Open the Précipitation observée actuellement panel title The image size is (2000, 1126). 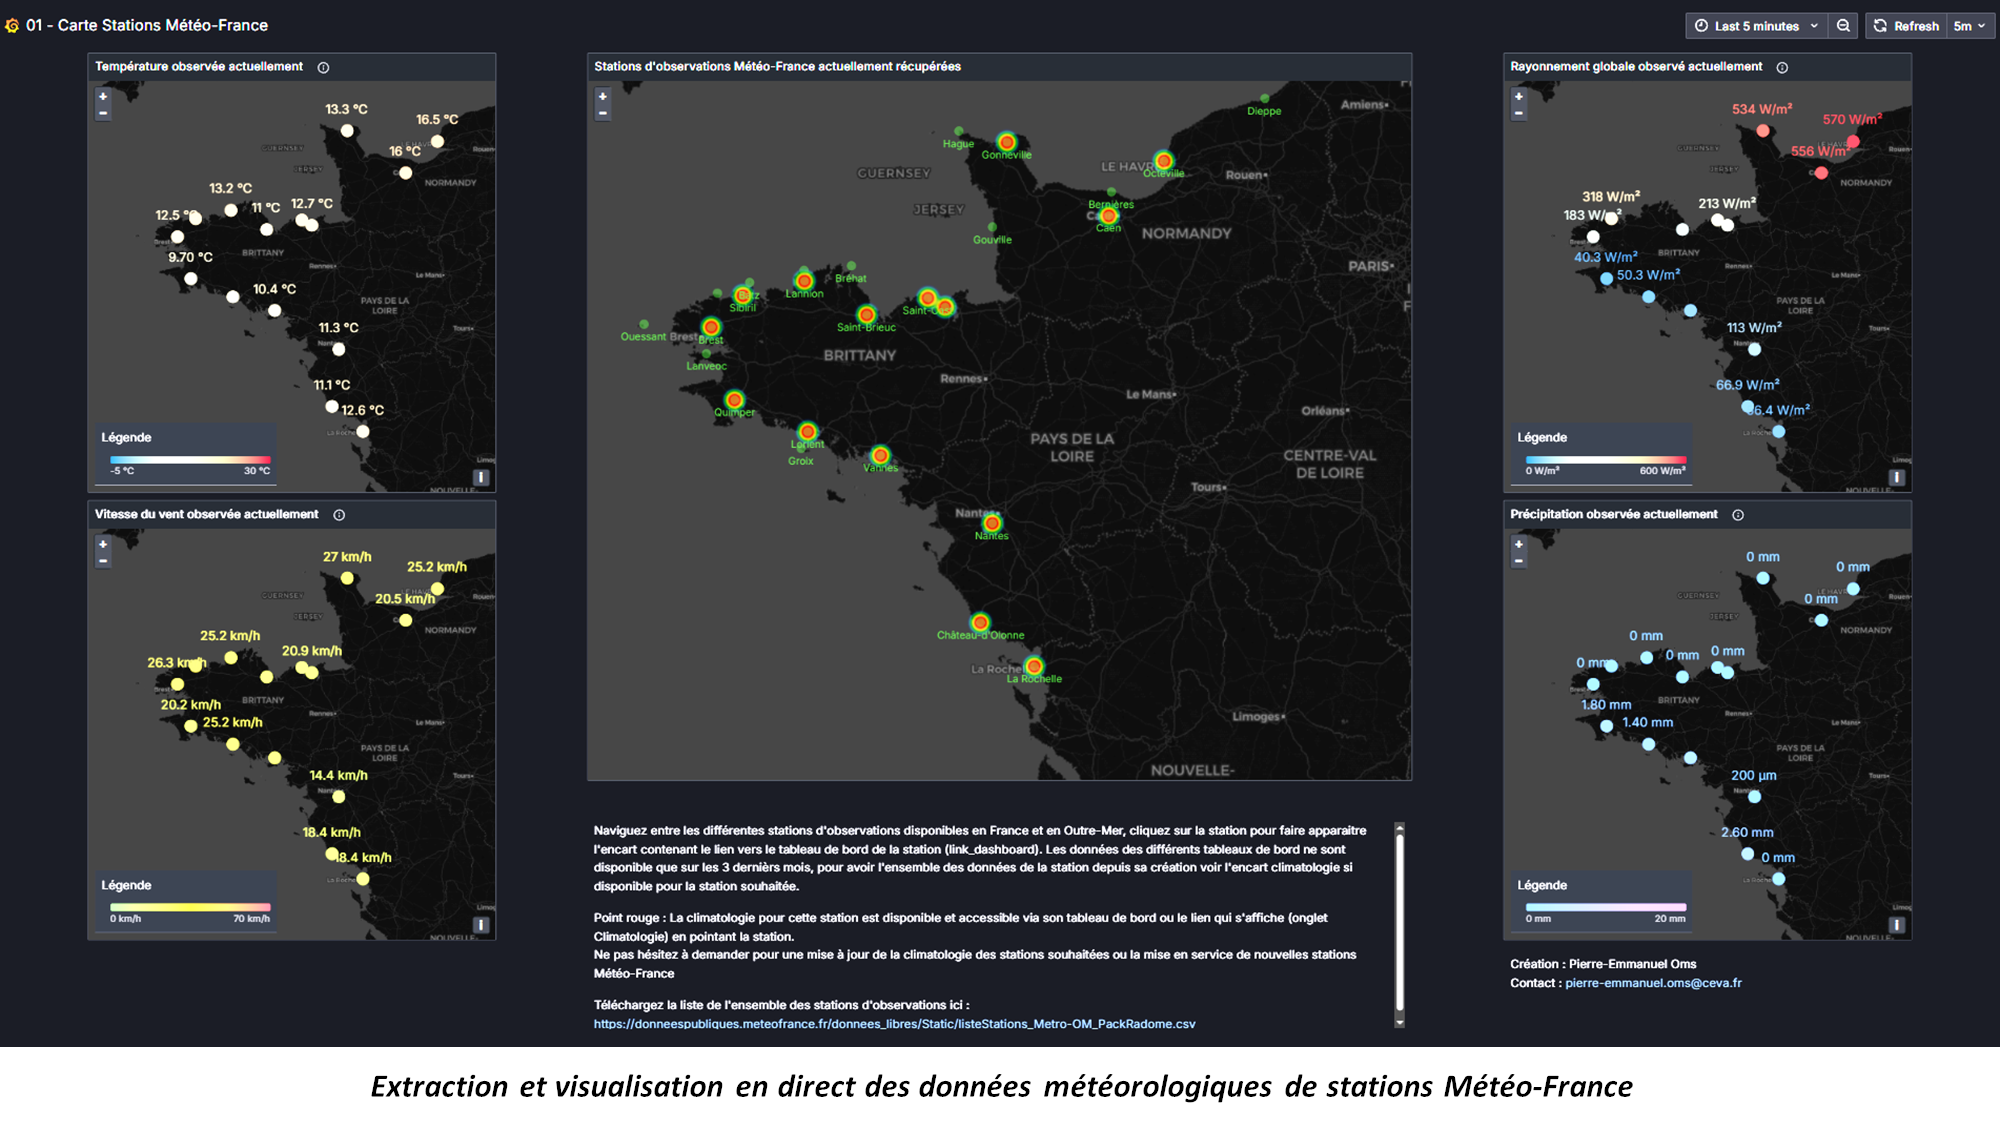coord(1614,515)
